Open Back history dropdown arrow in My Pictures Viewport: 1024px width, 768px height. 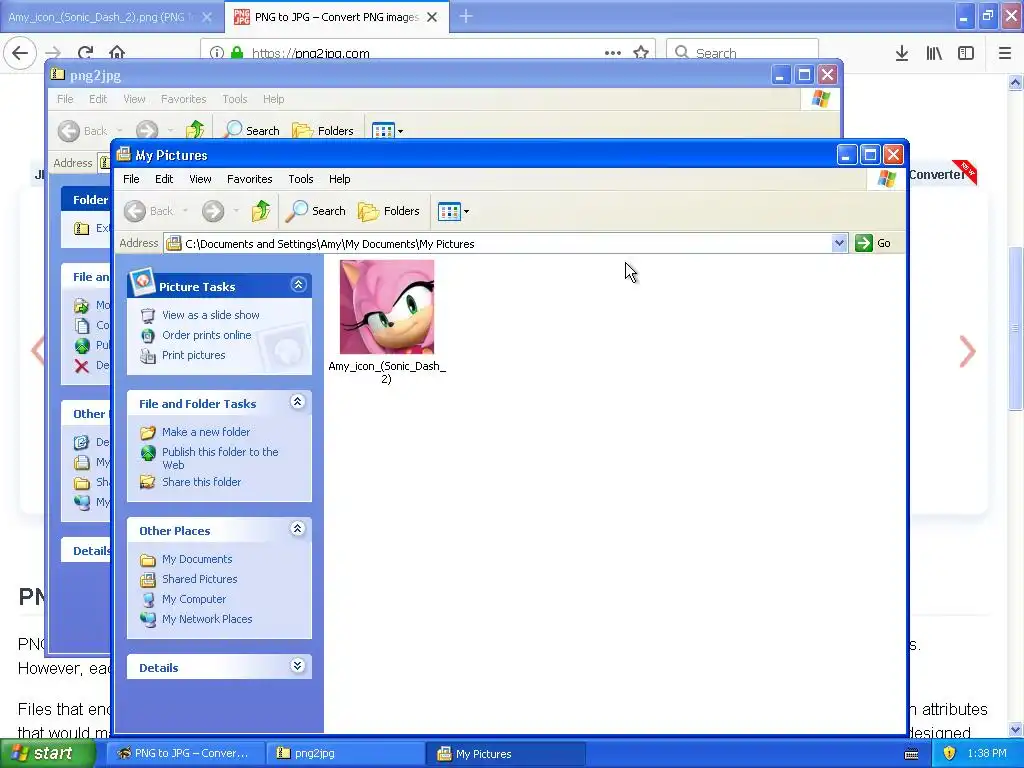[185, 211]
